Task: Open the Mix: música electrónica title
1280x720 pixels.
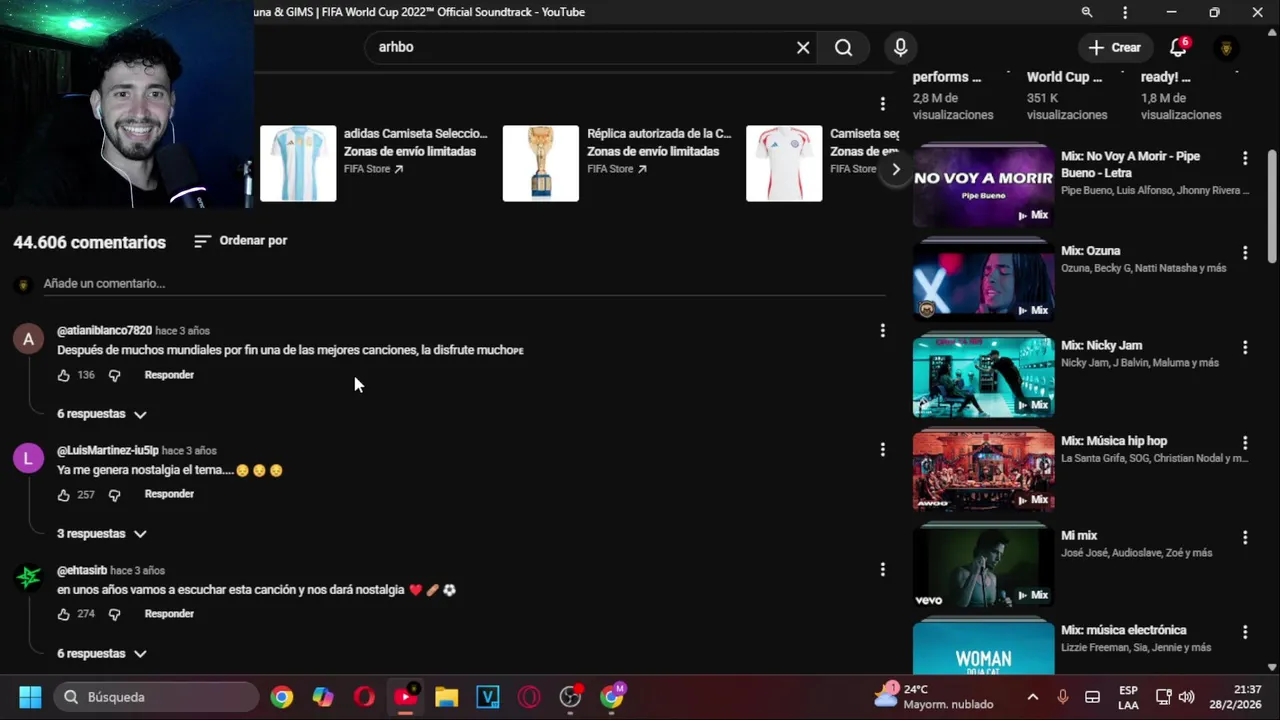Action: [1124, 631]
